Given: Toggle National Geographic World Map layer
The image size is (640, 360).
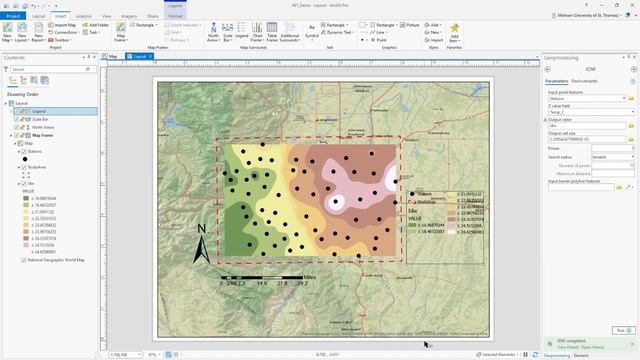Looking at the screenshot, I should tap(24, 260).
